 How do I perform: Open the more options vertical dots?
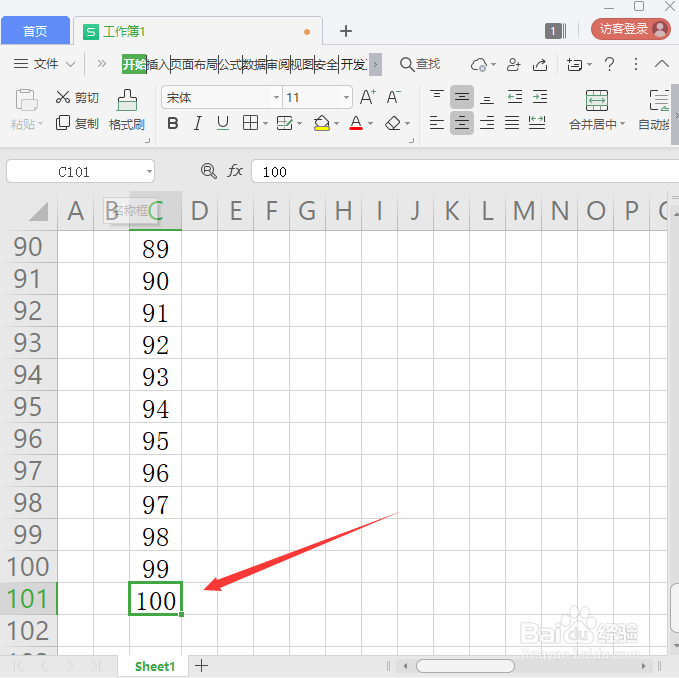[635, 65]
